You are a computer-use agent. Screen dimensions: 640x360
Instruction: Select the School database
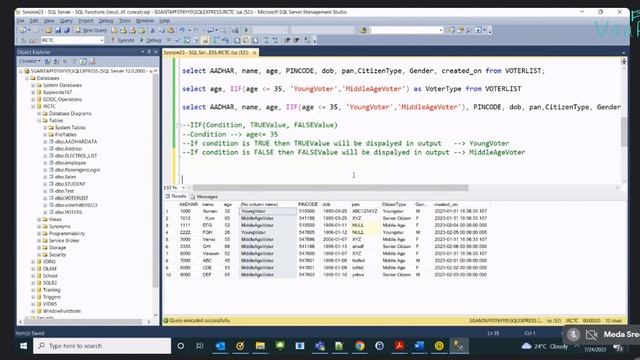50,276
